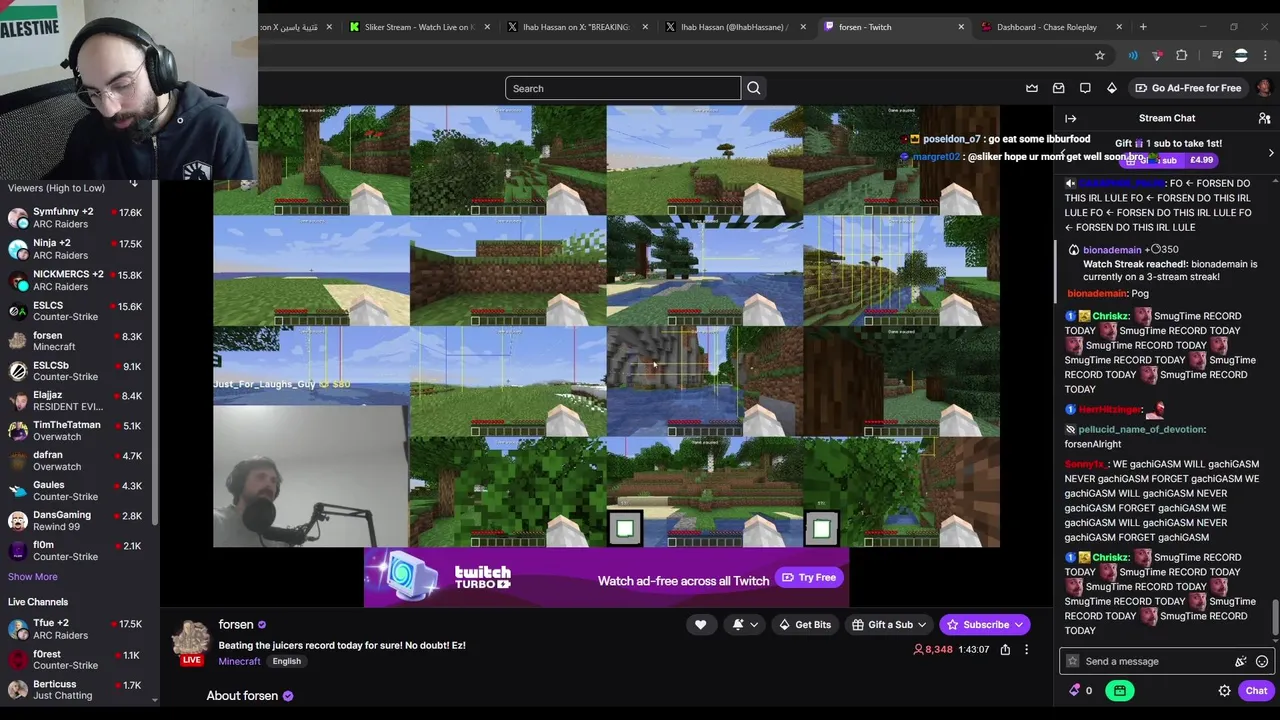Screen dimensions: 1280x720
Task: Open ESLCSb Counter-Strike channel
Action: tap(76, 371)
